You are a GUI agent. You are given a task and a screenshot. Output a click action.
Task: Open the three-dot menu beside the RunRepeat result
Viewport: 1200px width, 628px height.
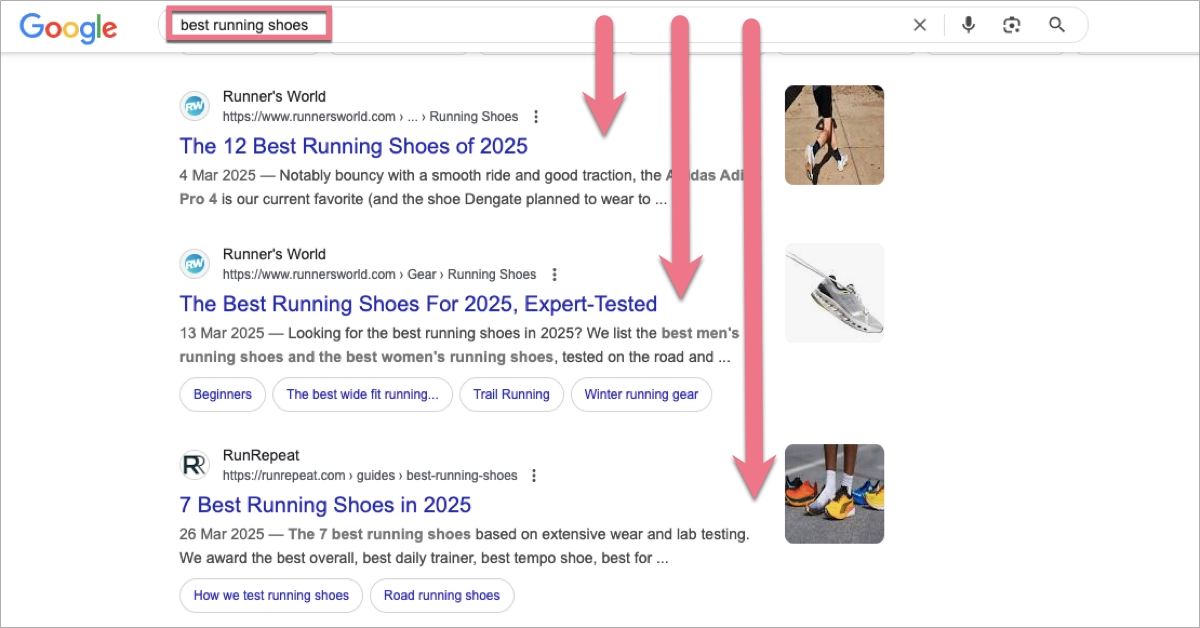(534, 475)
